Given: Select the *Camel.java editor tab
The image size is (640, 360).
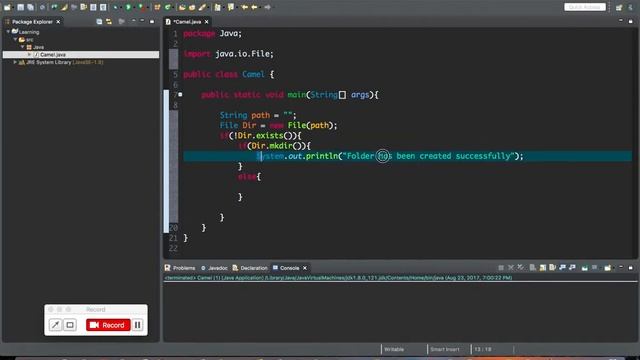Looking at the screenshot, I should (x=187, y=22).
